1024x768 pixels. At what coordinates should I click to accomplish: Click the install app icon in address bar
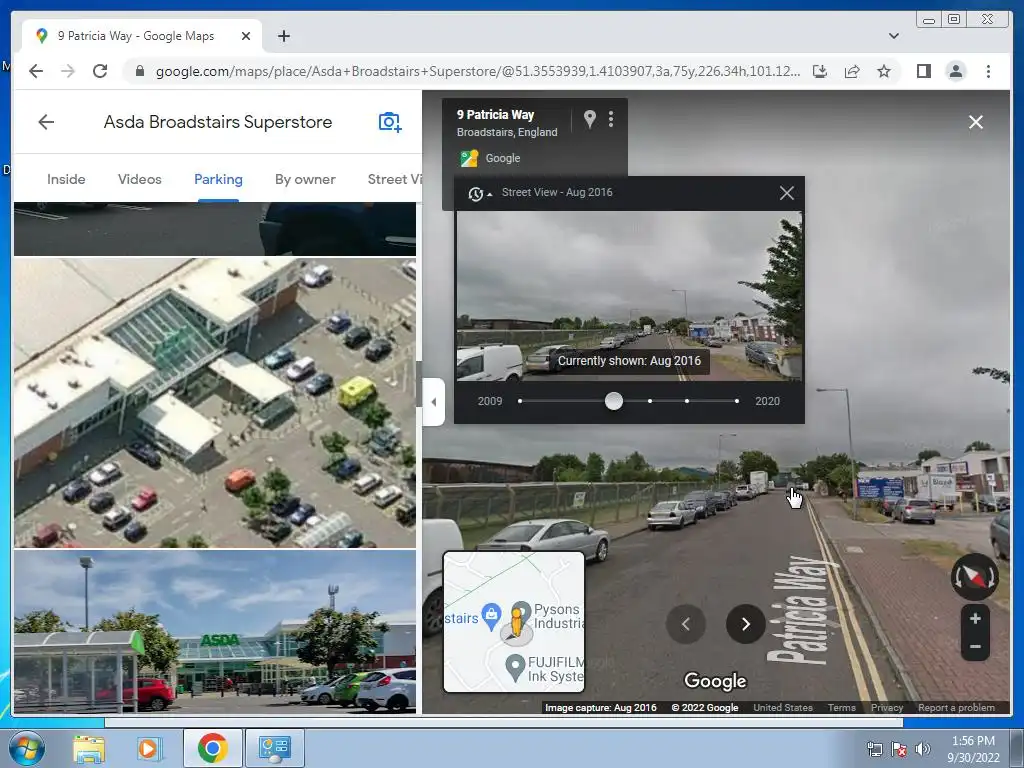point(820,71)
